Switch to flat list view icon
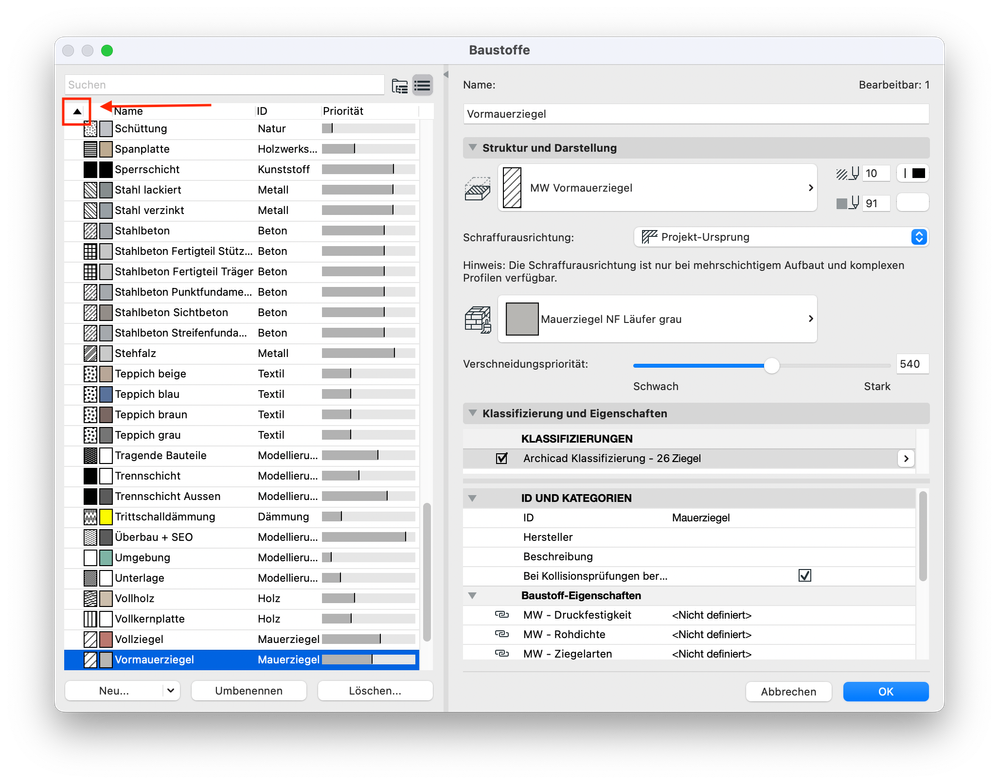Viewport: 999px width, 784px height. [x=422, y=85]
